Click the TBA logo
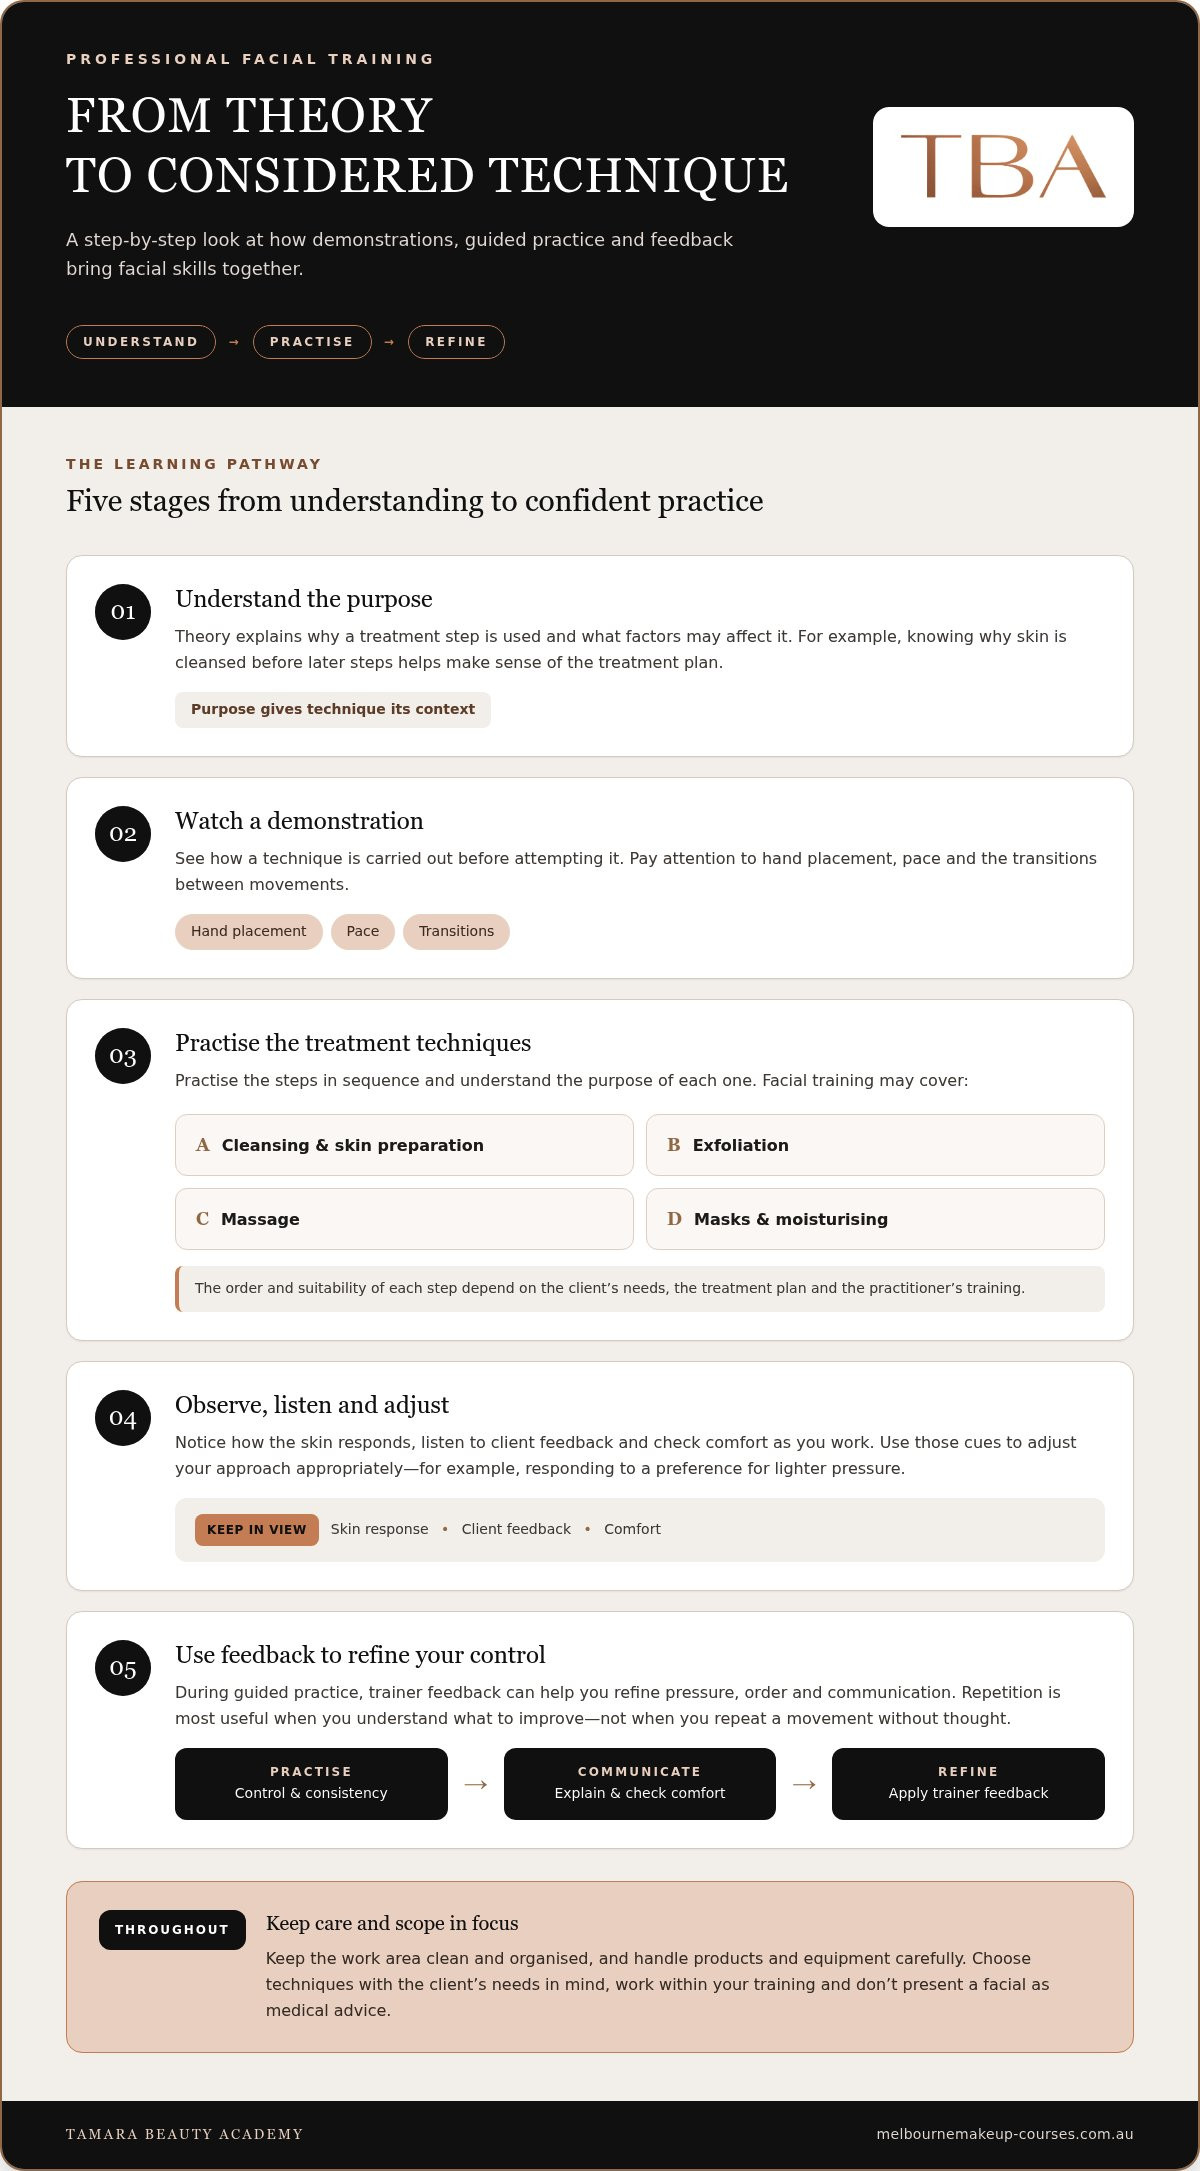 point(1003,167)
